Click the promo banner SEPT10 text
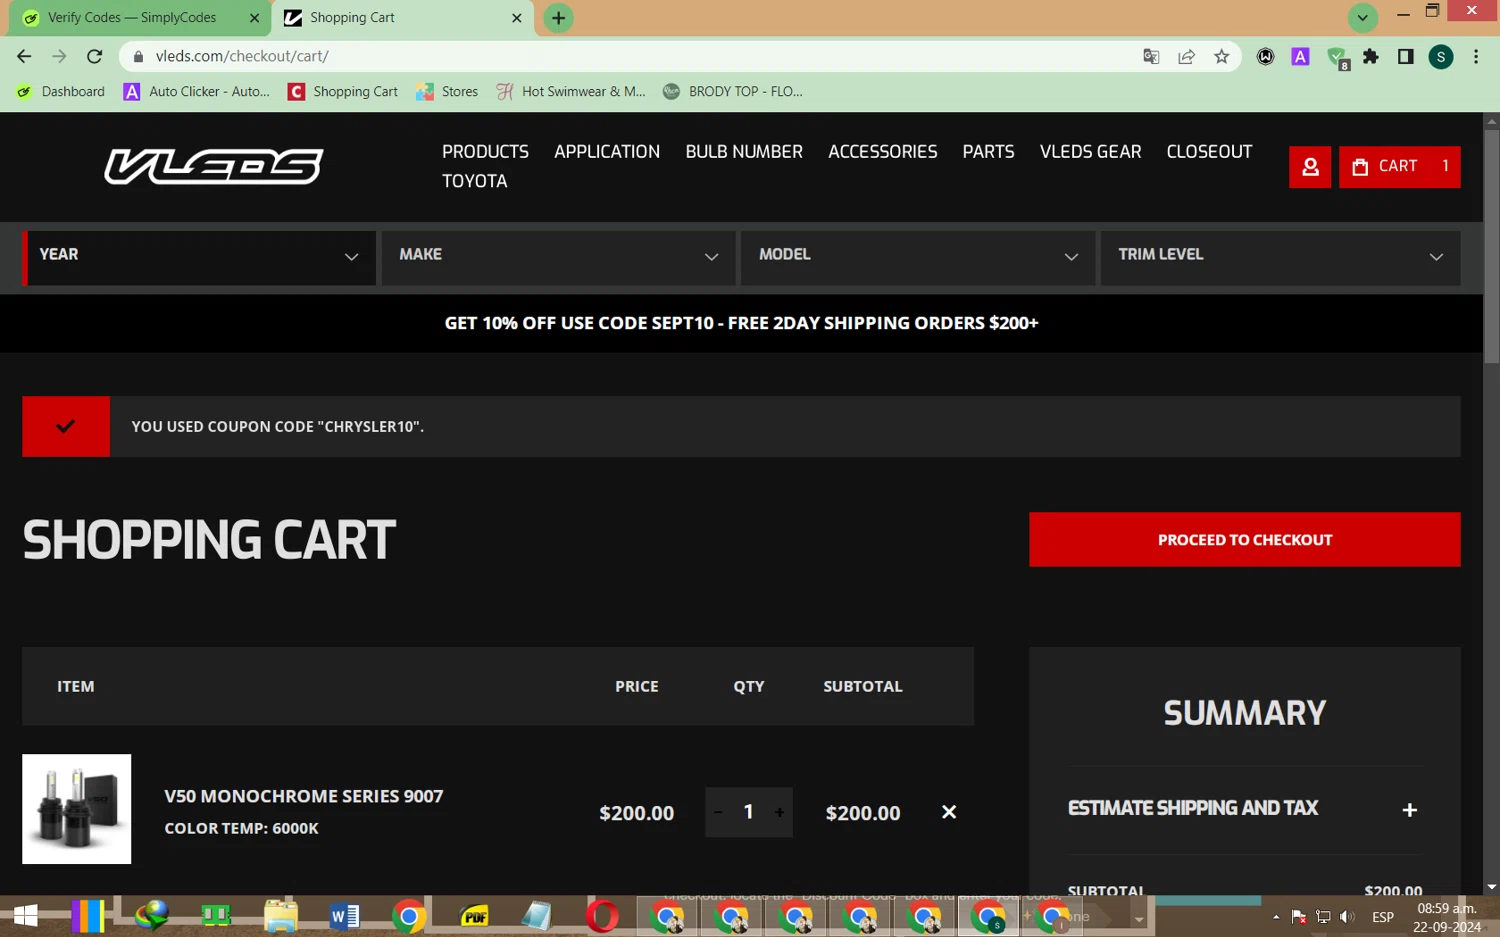The height and width of the screenshot is (937, 1500). (x=740, y=323)
